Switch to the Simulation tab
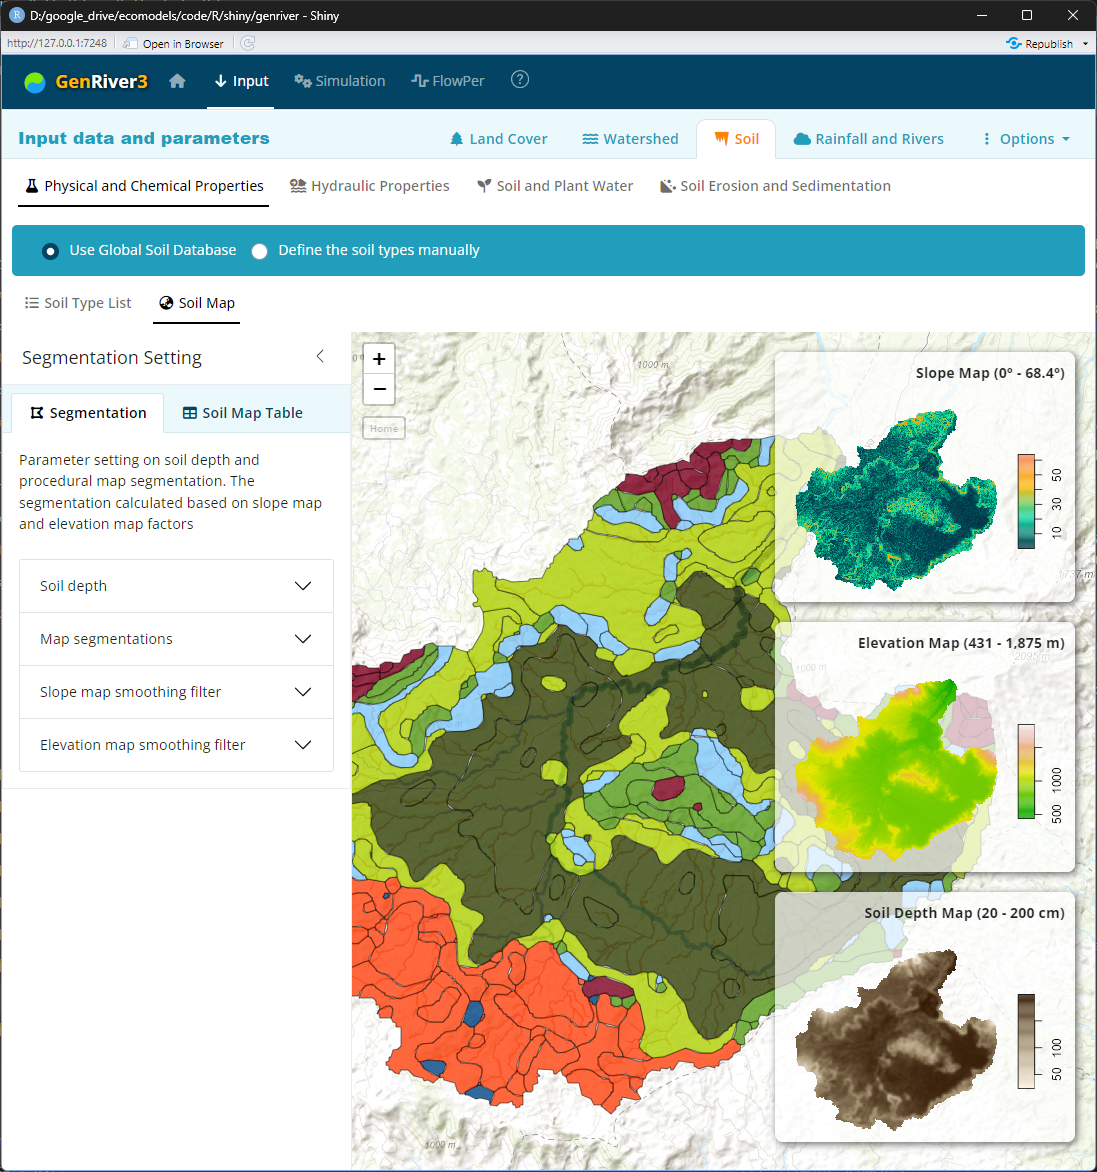 tap(340, 81)
